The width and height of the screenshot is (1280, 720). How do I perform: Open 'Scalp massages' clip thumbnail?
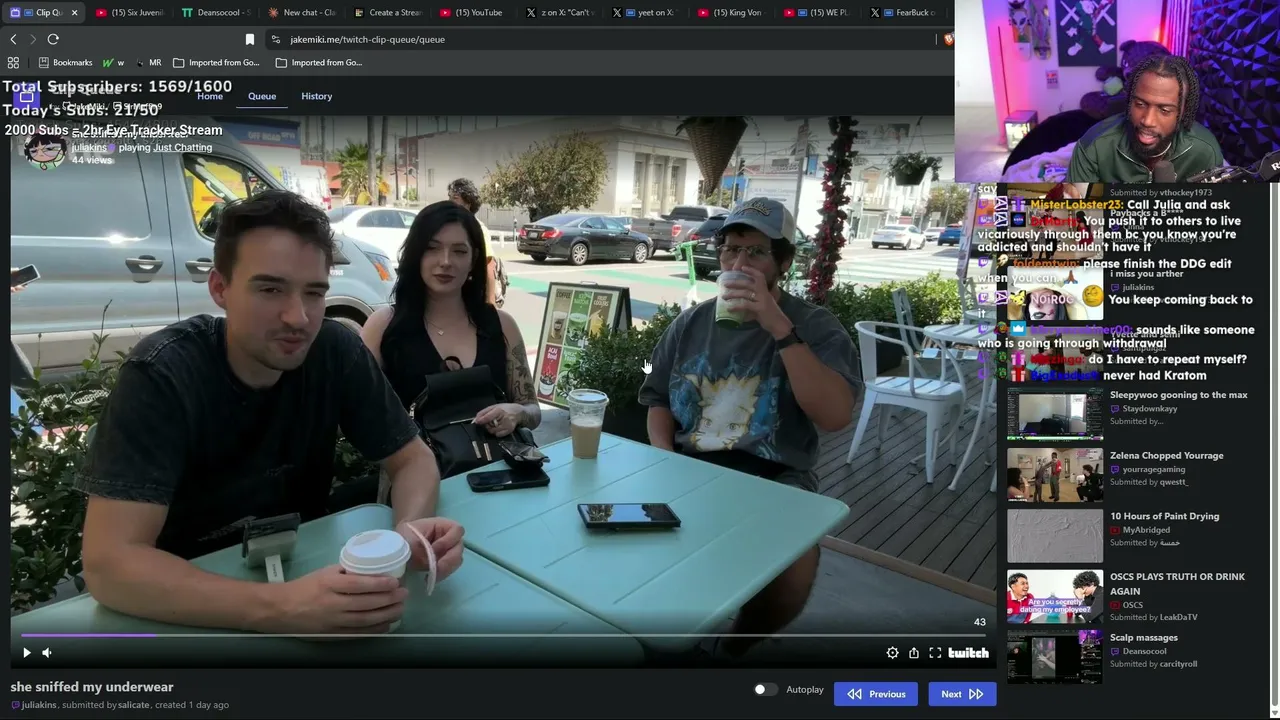tap(1055, 657)
